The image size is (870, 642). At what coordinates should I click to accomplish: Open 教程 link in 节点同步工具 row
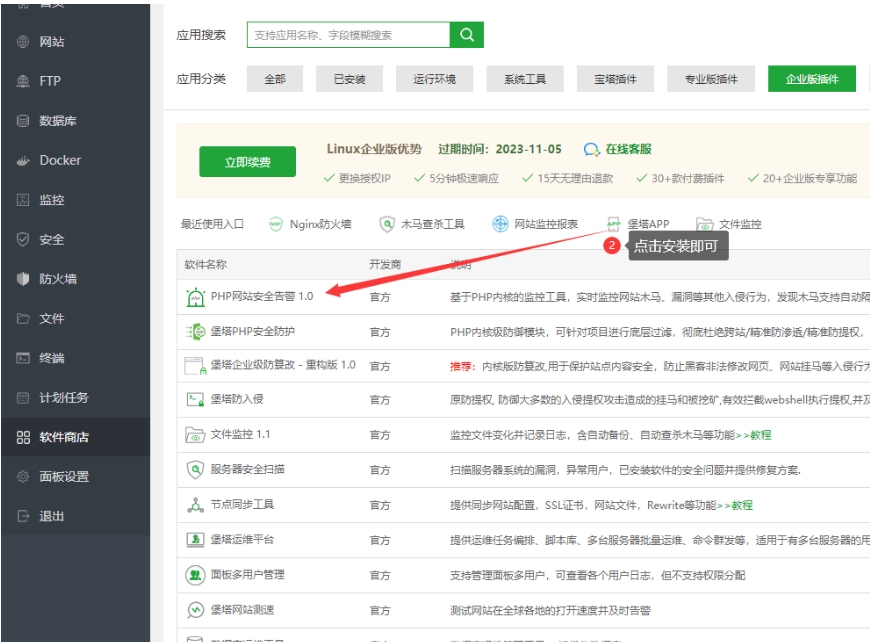tap(742, 505)
